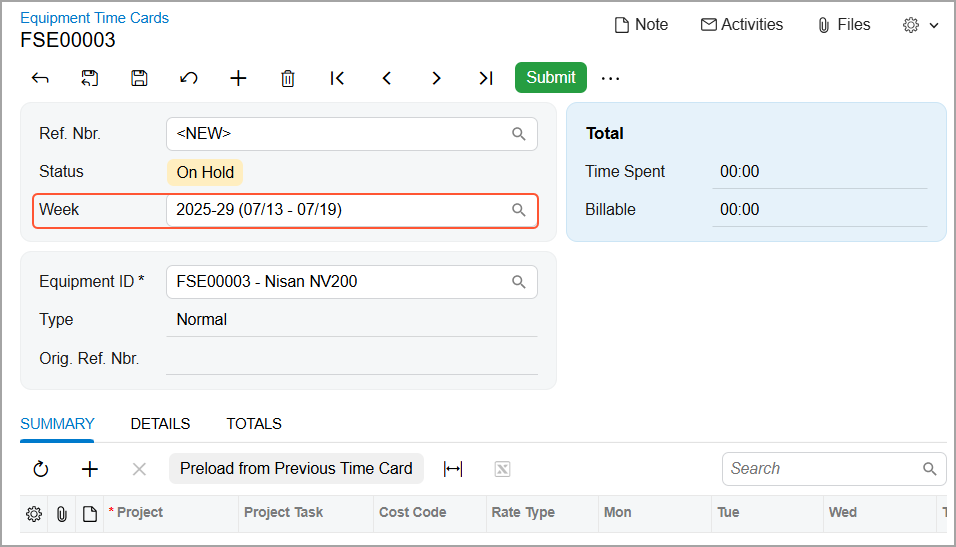Refresh the Summary grid
Image resolution: width=956 pixels, height=547 pixels.
click(x=41, y=469)
